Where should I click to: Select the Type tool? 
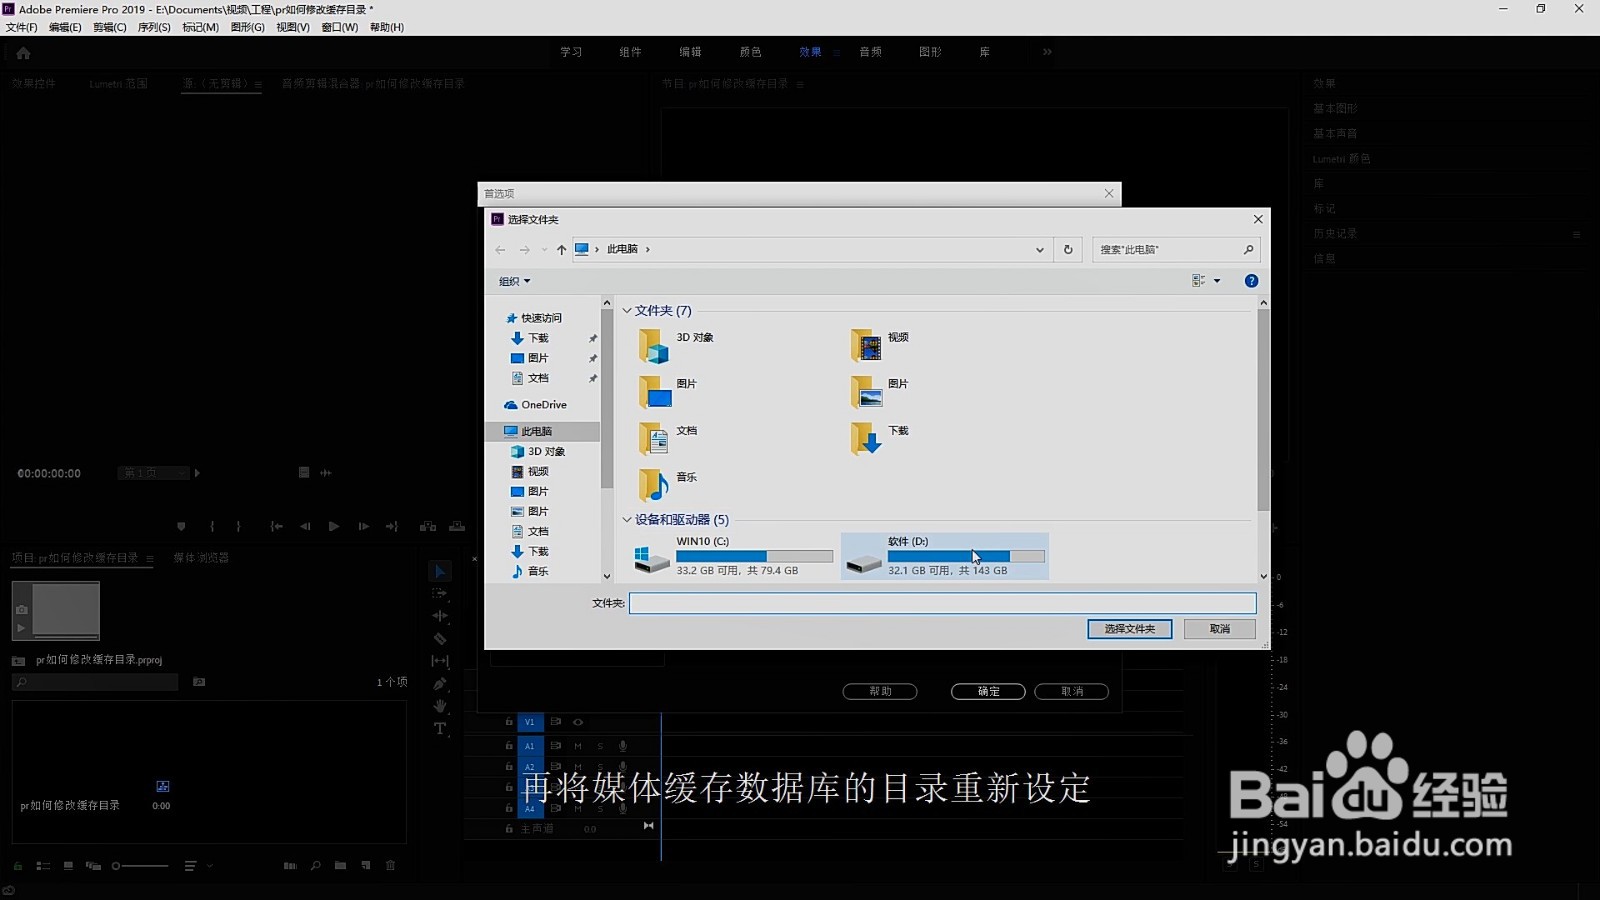coord(440,729)
